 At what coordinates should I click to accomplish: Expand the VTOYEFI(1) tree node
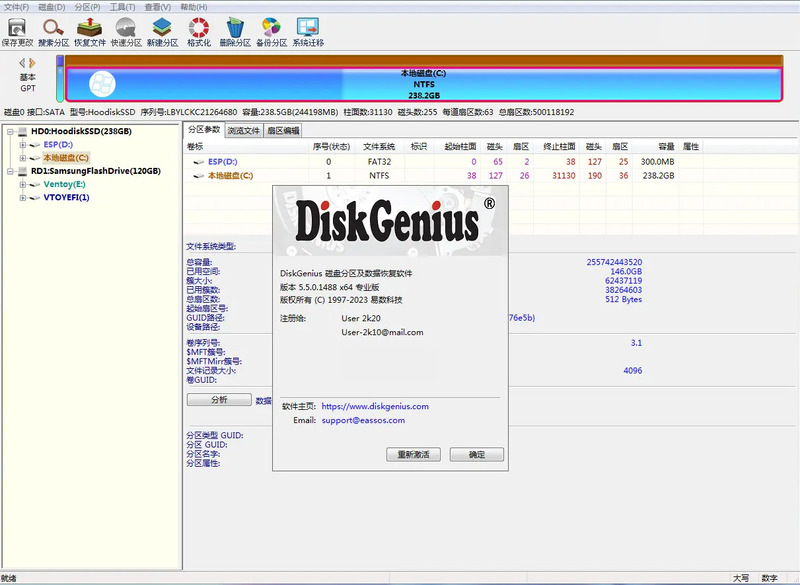(x=22, y=196)
